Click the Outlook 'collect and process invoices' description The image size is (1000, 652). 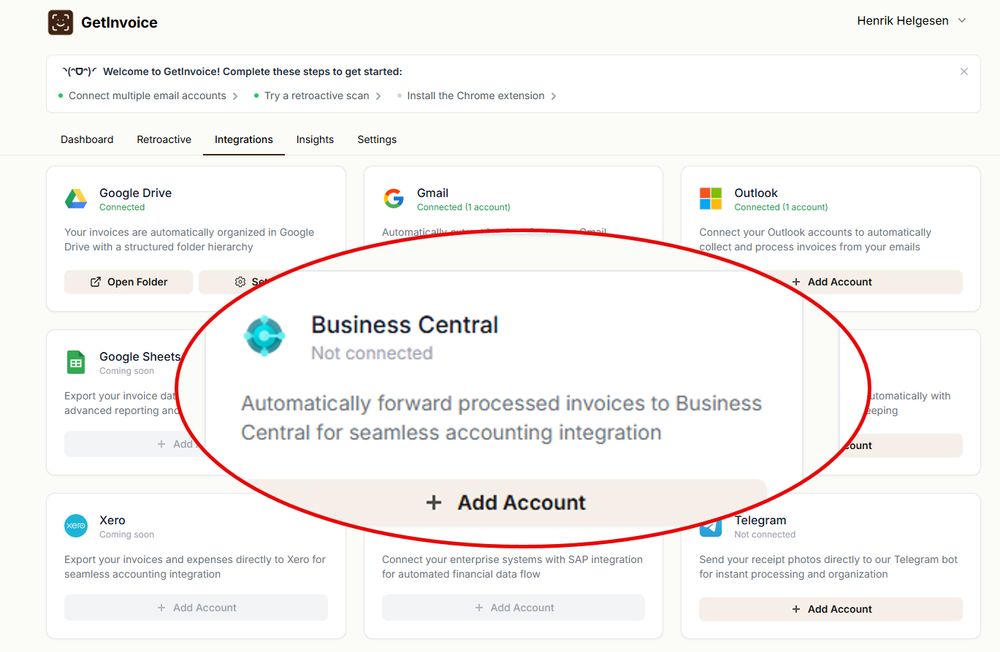[x=815, y=239]
